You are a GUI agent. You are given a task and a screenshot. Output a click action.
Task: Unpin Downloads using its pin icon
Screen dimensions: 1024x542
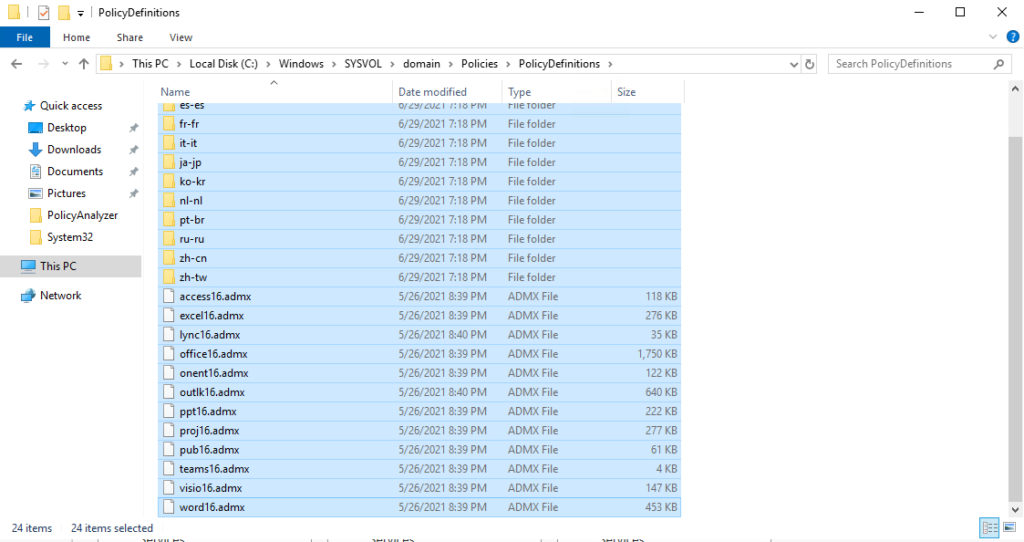pos(133,150)
